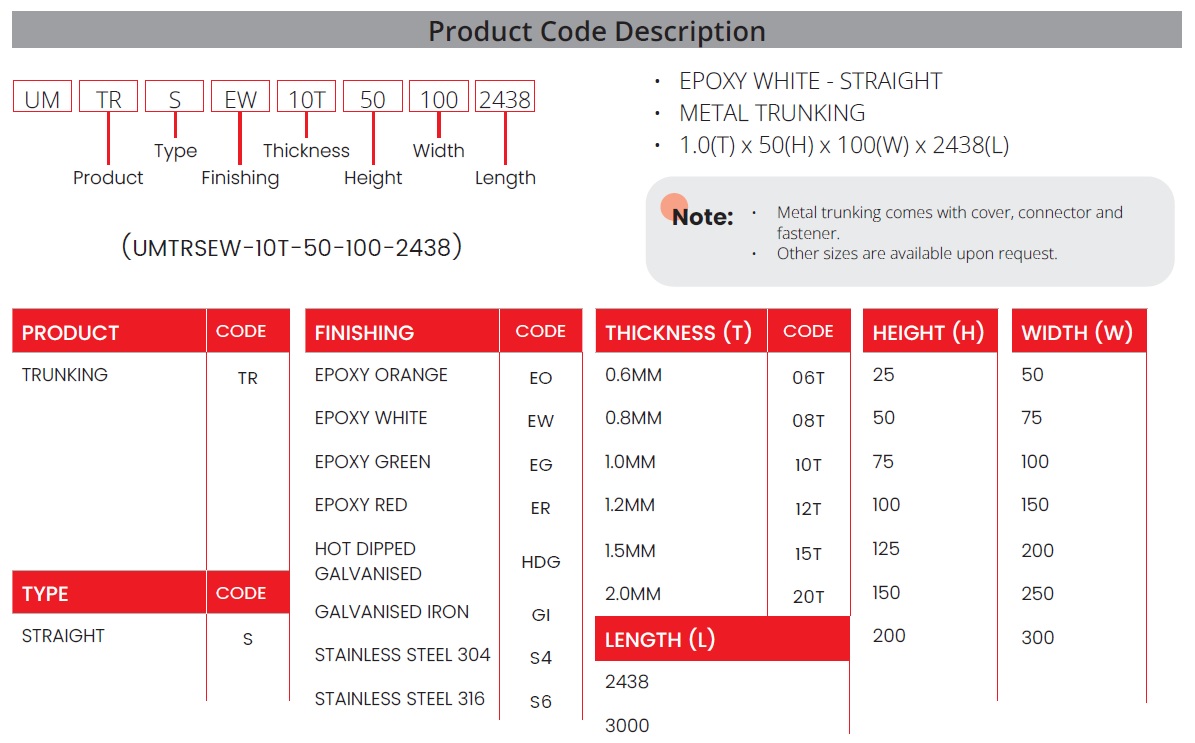This screenshot has height=743, width=1195.
Task: Select the EW finishing code box
Action: pos(241,96)
